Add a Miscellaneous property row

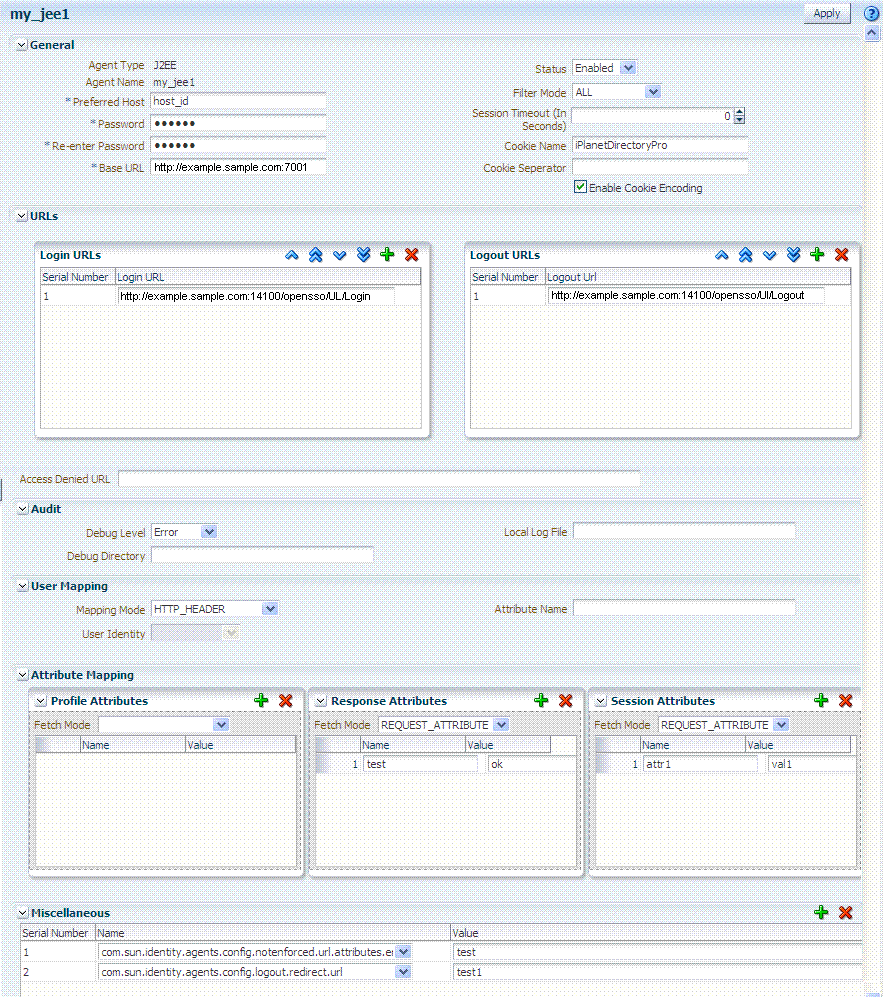[x=821, y=912]
